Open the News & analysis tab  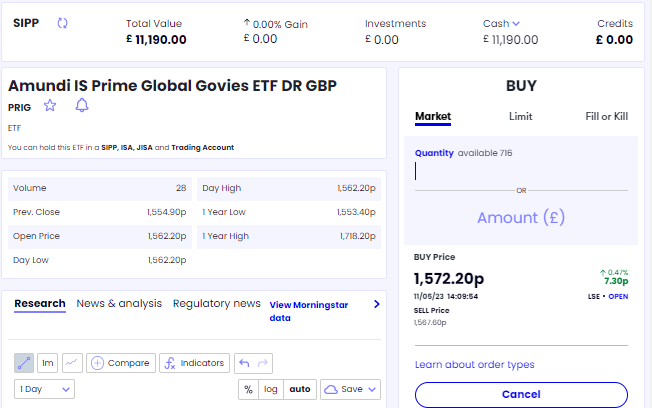pyautogui.click(x=119, y=304)
